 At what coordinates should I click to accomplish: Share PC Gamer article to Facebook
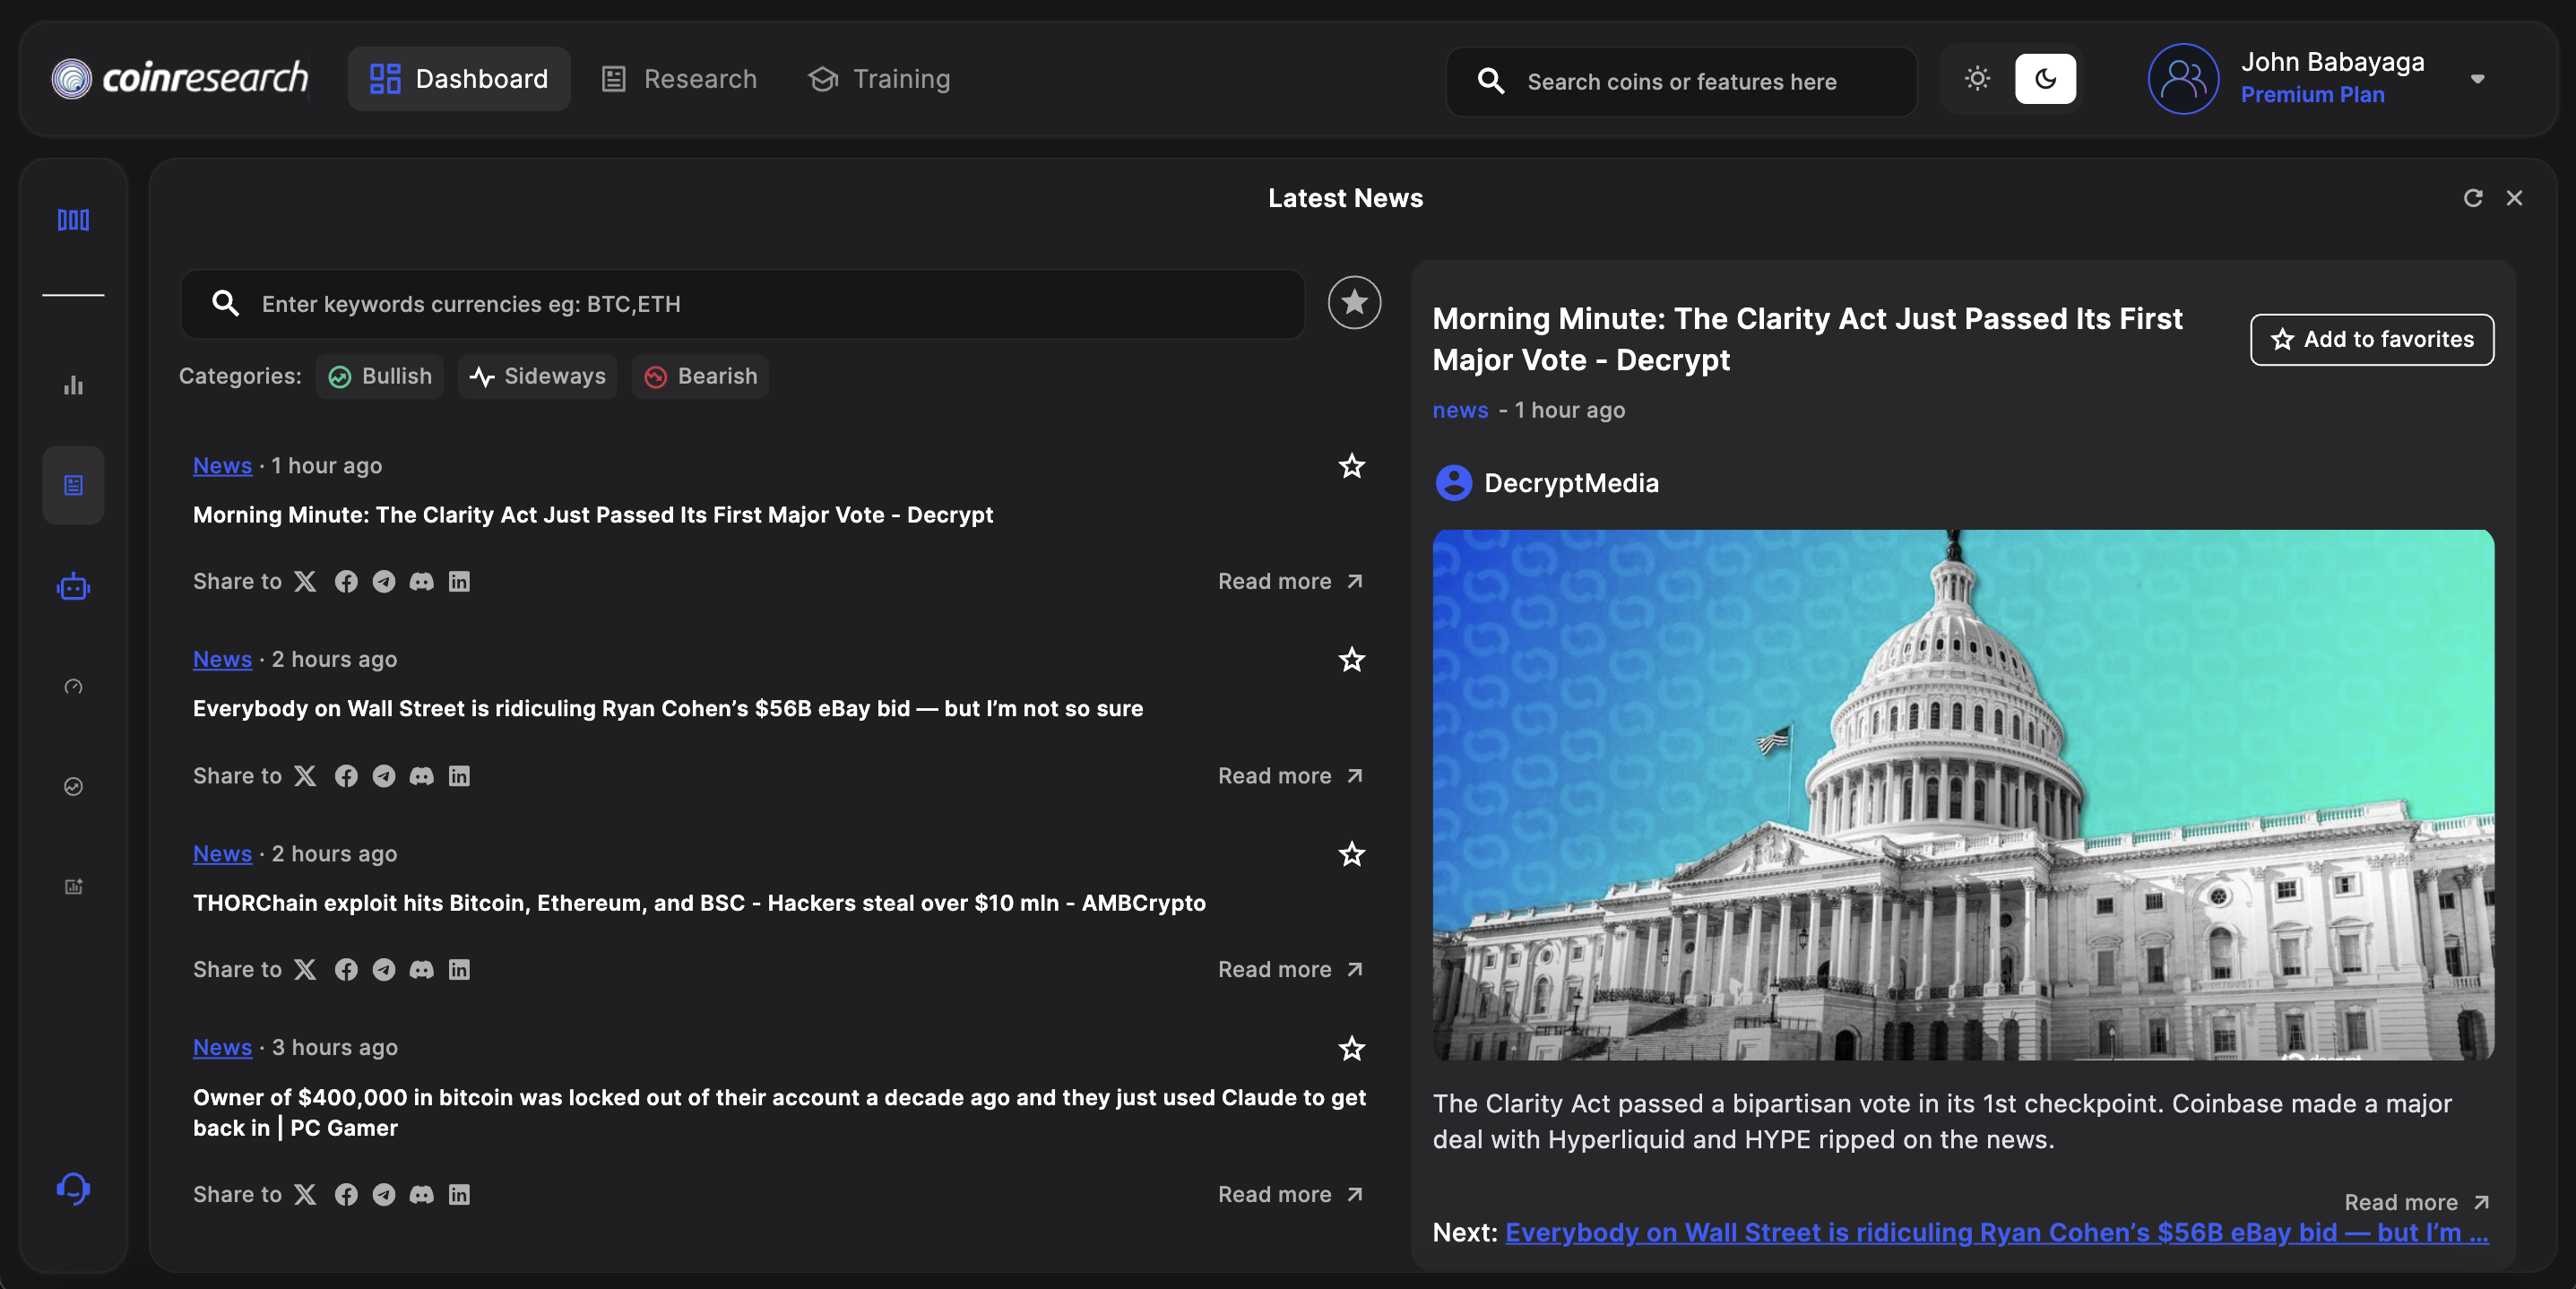(346, 1194)
